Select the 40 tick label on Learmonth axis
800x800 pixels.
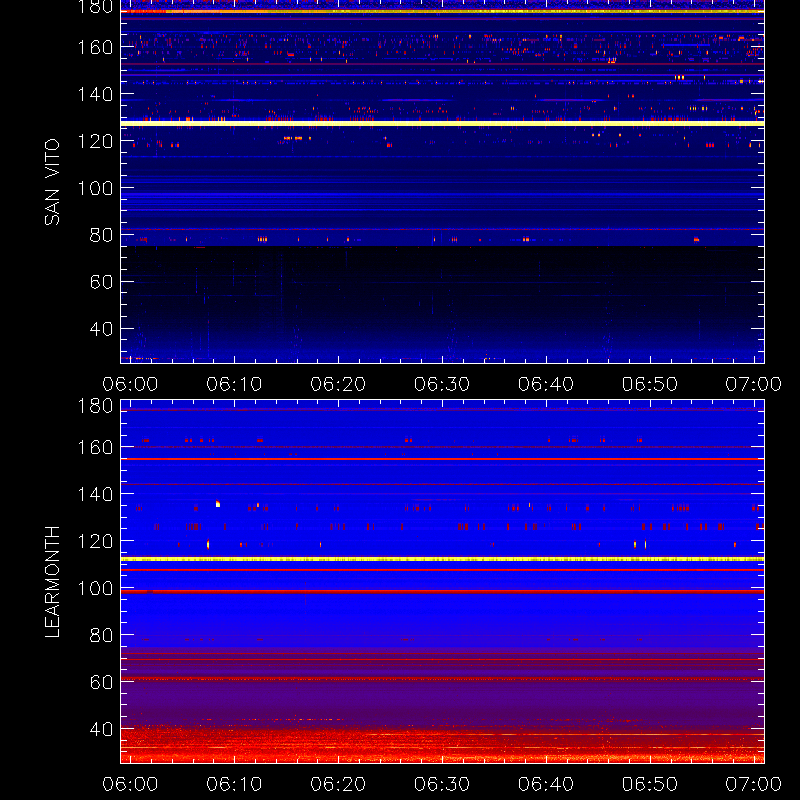click(x=101, y=729)
